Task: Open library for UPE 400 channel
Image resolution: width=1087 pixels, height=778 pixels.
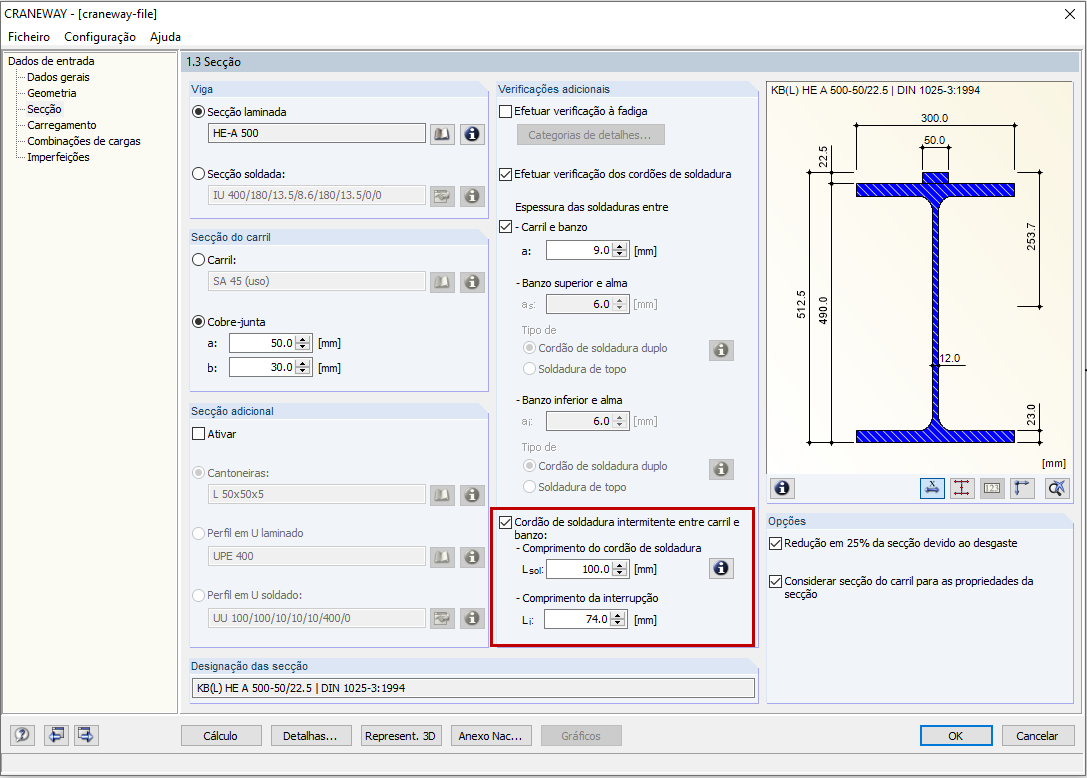Action: (x=442, y=557)
